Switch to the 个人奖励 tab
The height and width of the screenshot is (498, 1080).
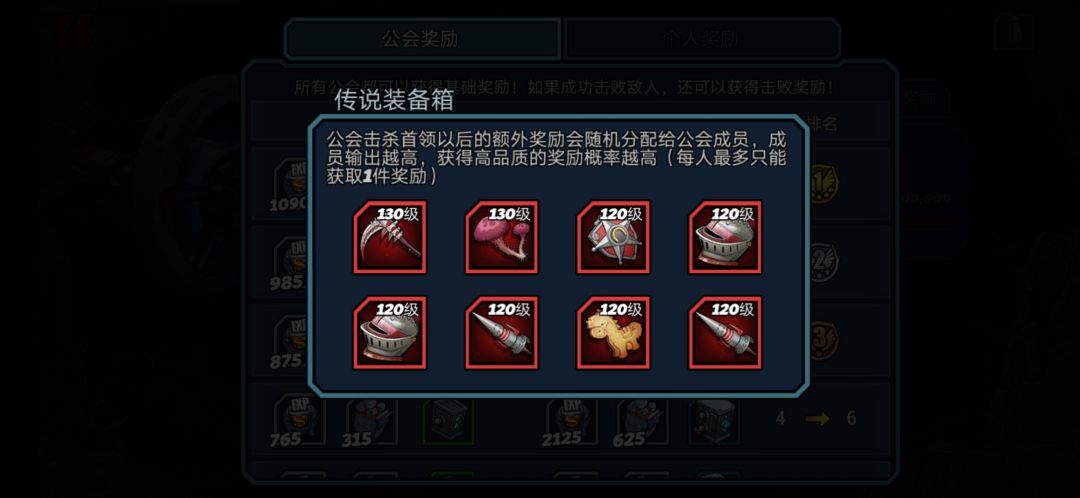point(703,39)
